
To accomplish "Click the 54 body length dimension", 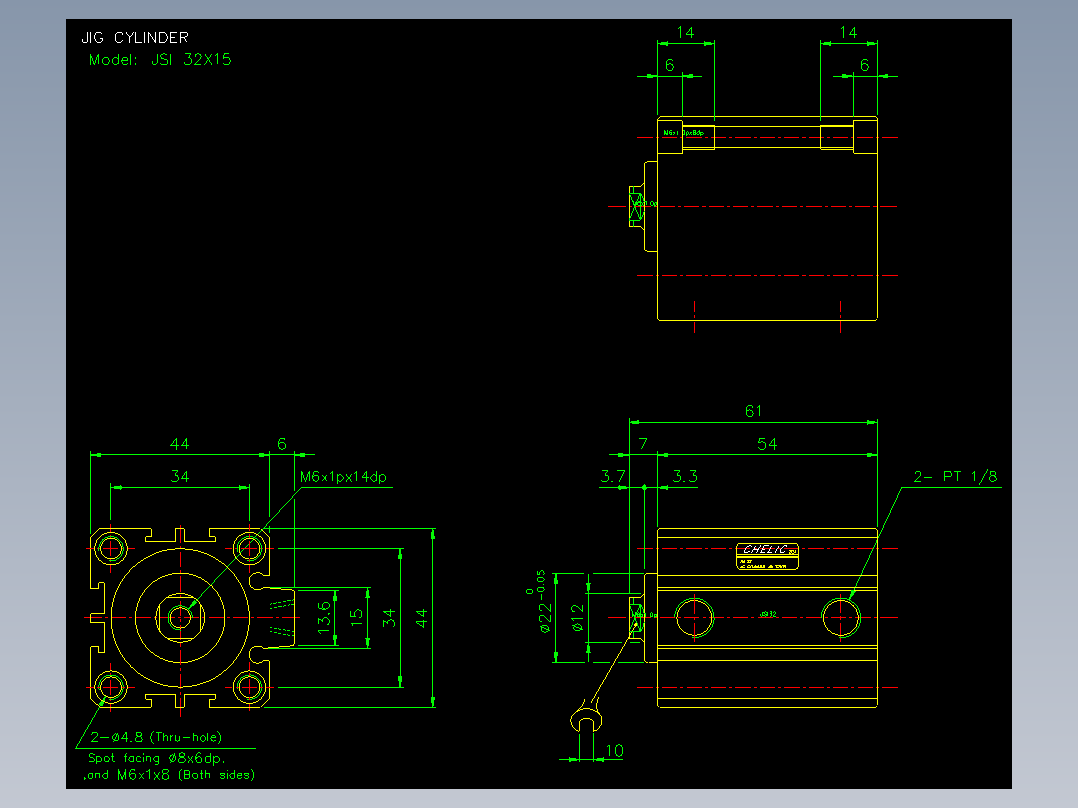I will click(767, 444).
